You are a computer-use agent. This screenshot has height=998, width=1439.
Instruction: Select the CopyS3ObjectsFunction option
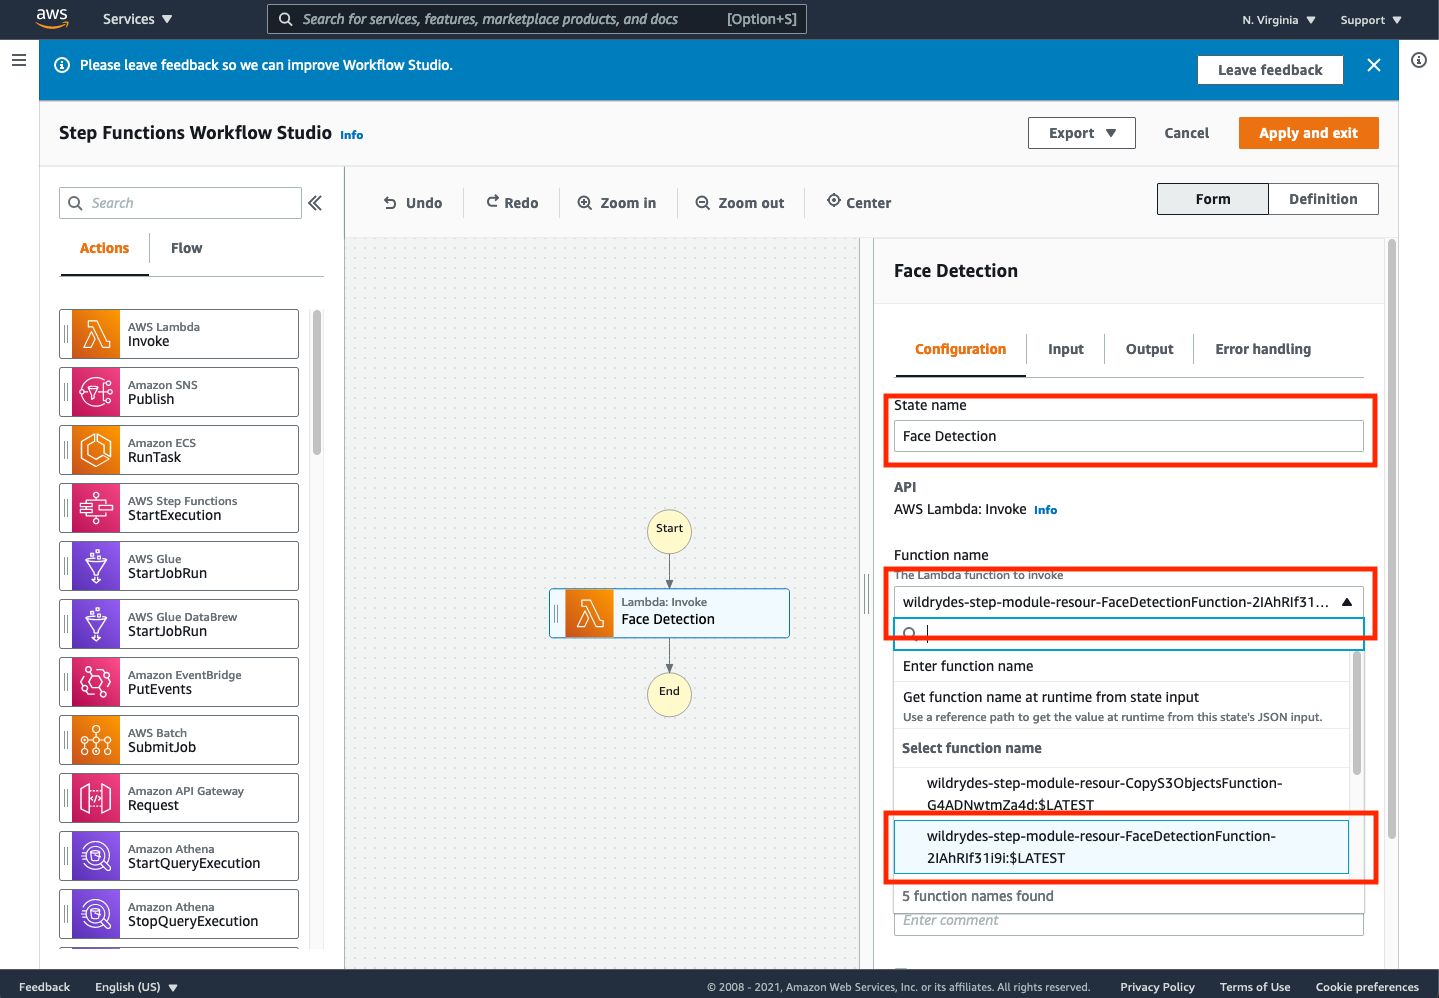[1122, 794]
